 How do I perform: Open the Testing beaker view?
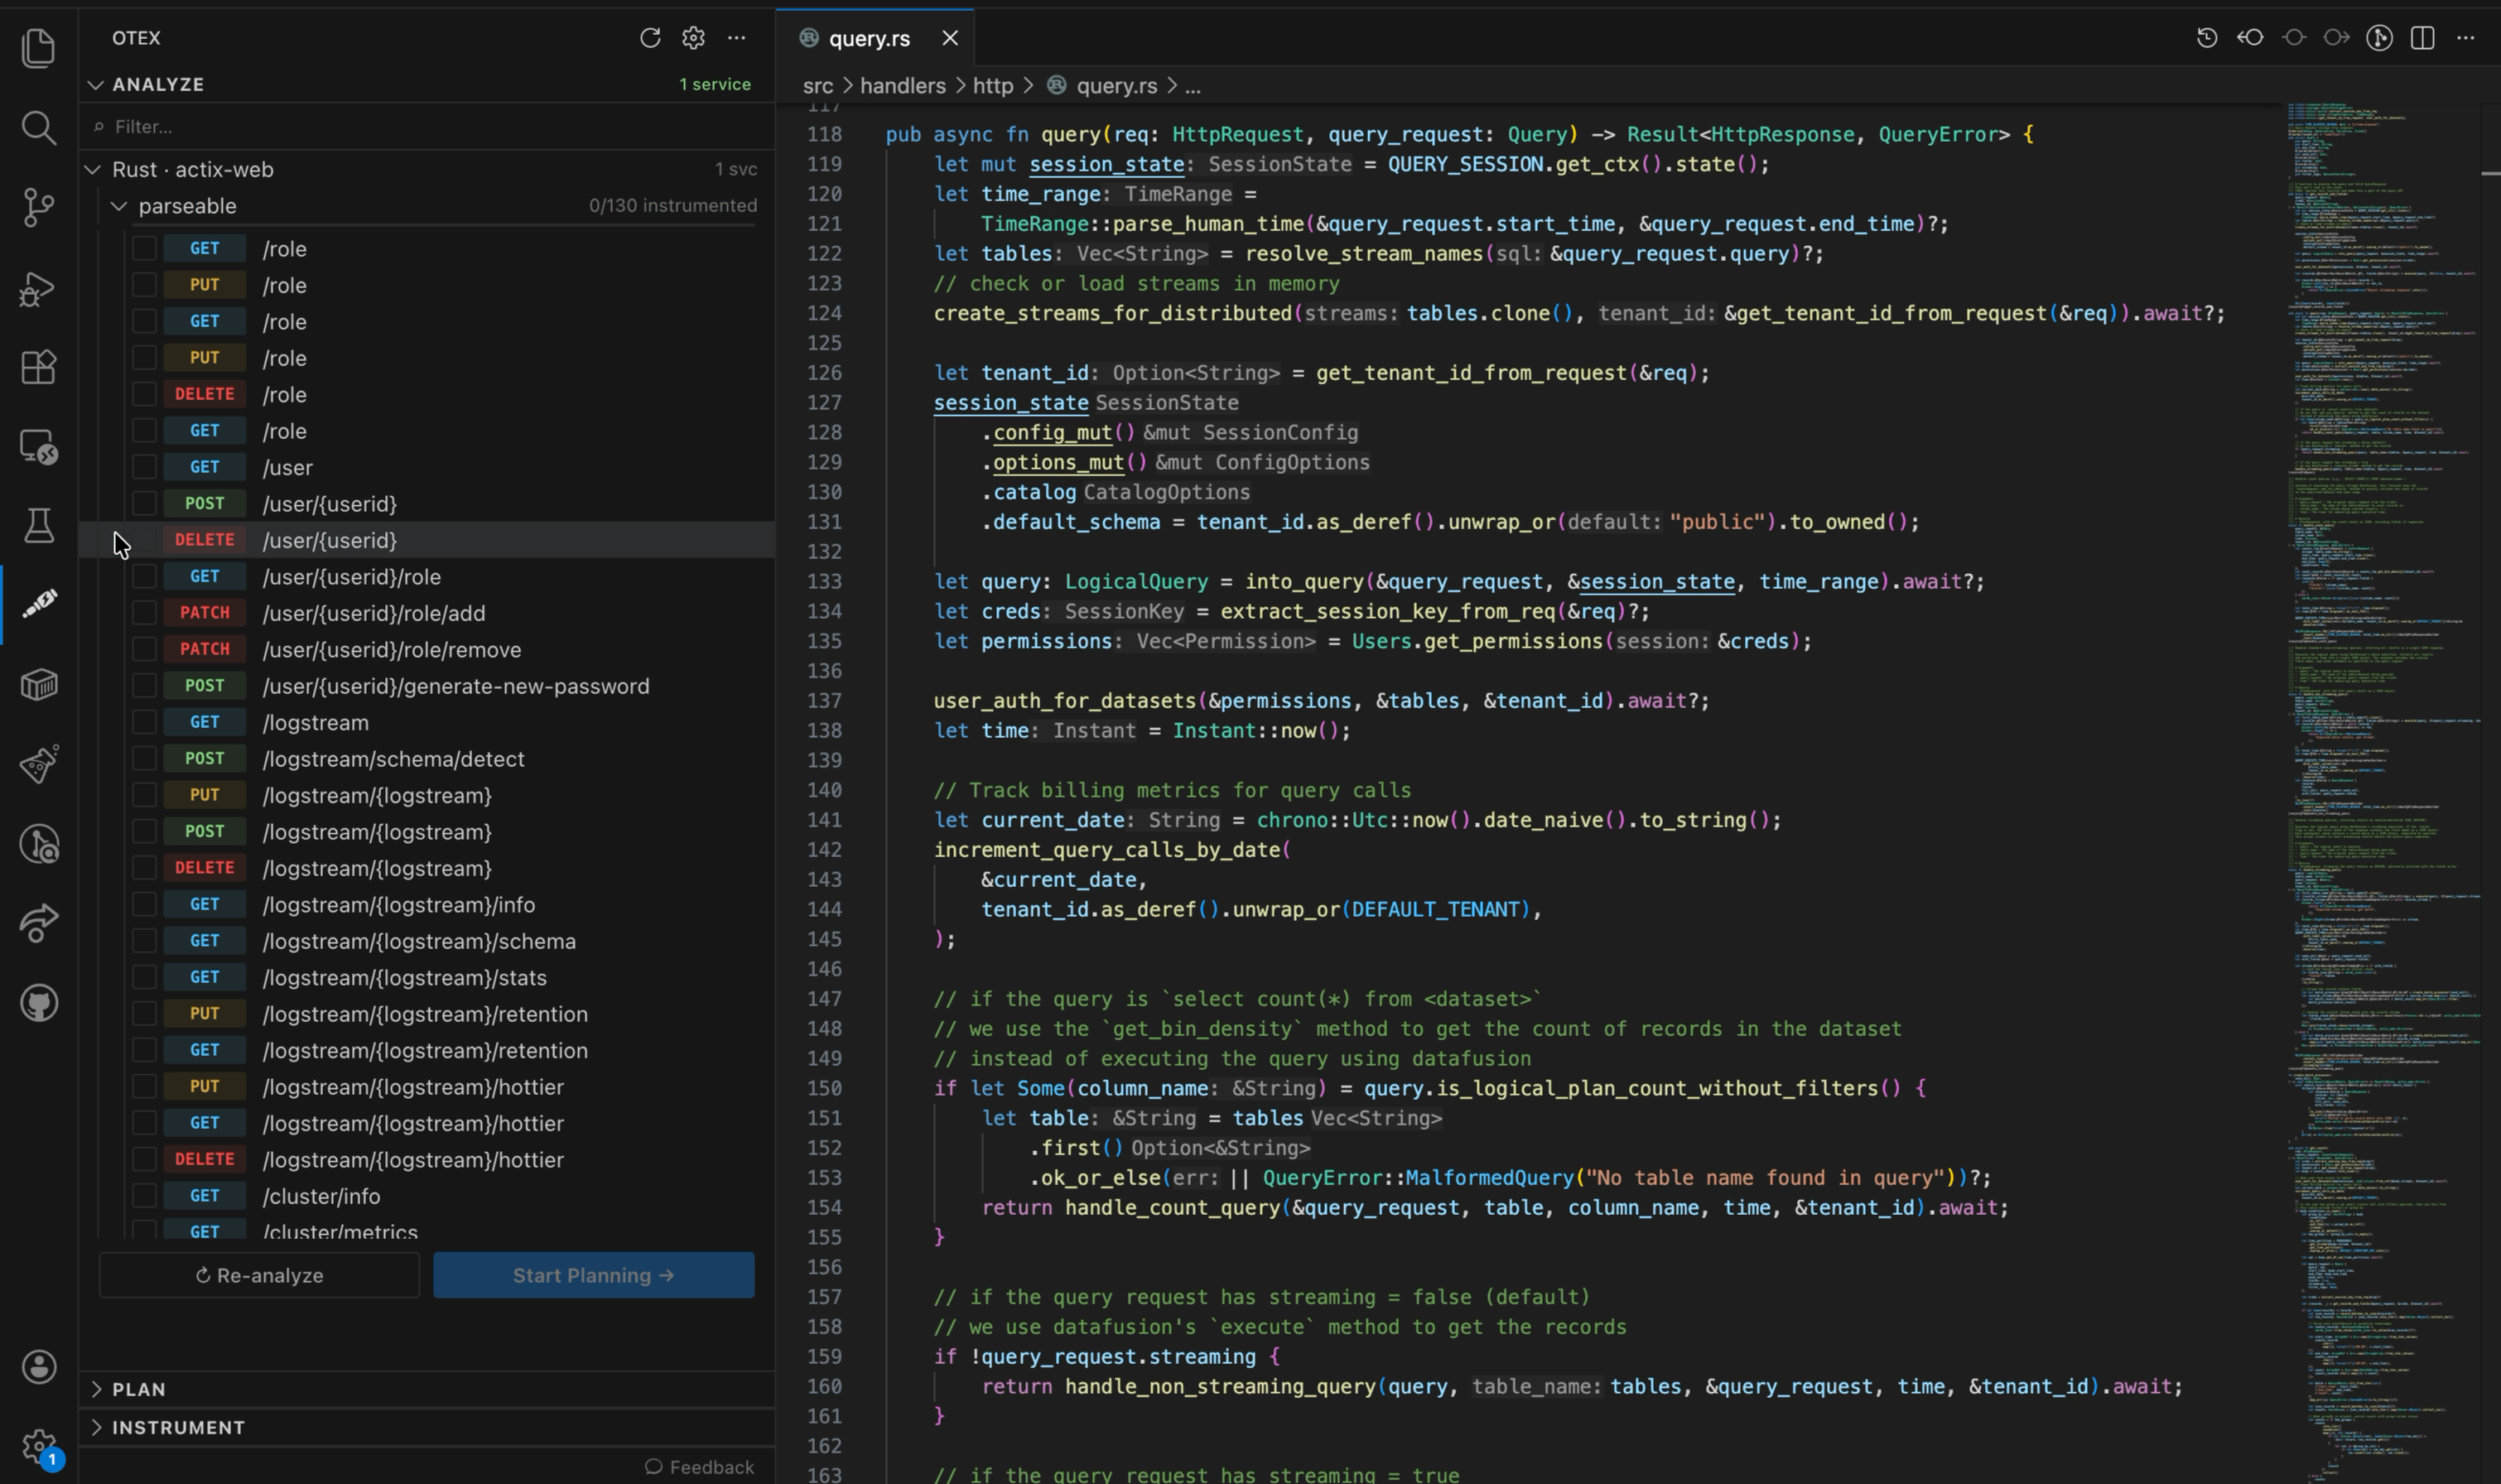coord(38,526)
